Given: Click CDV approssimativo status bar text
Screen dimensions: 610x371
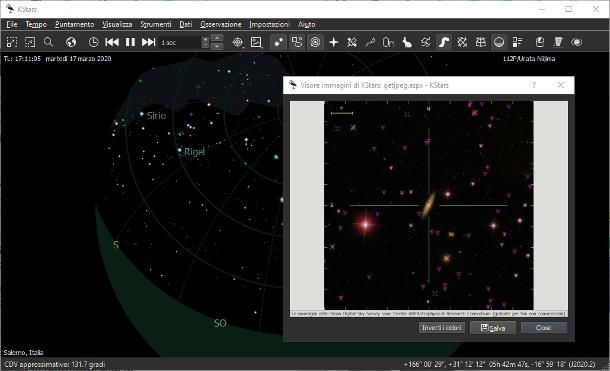Looking at the screenshot, I should (x=54, y=365).
